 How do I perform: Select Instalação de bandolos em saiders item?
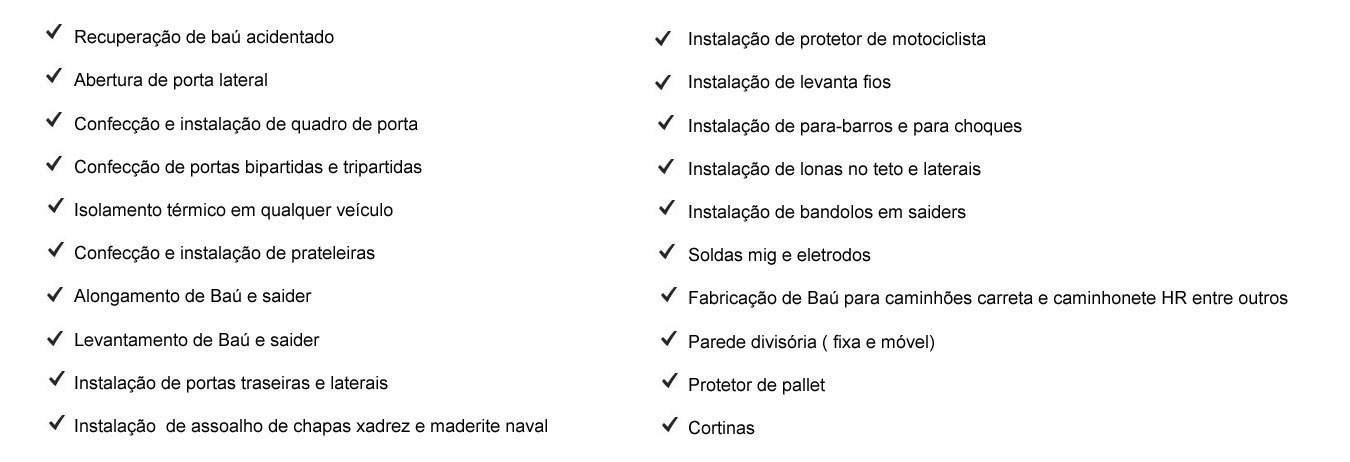(x=827, y=212)
